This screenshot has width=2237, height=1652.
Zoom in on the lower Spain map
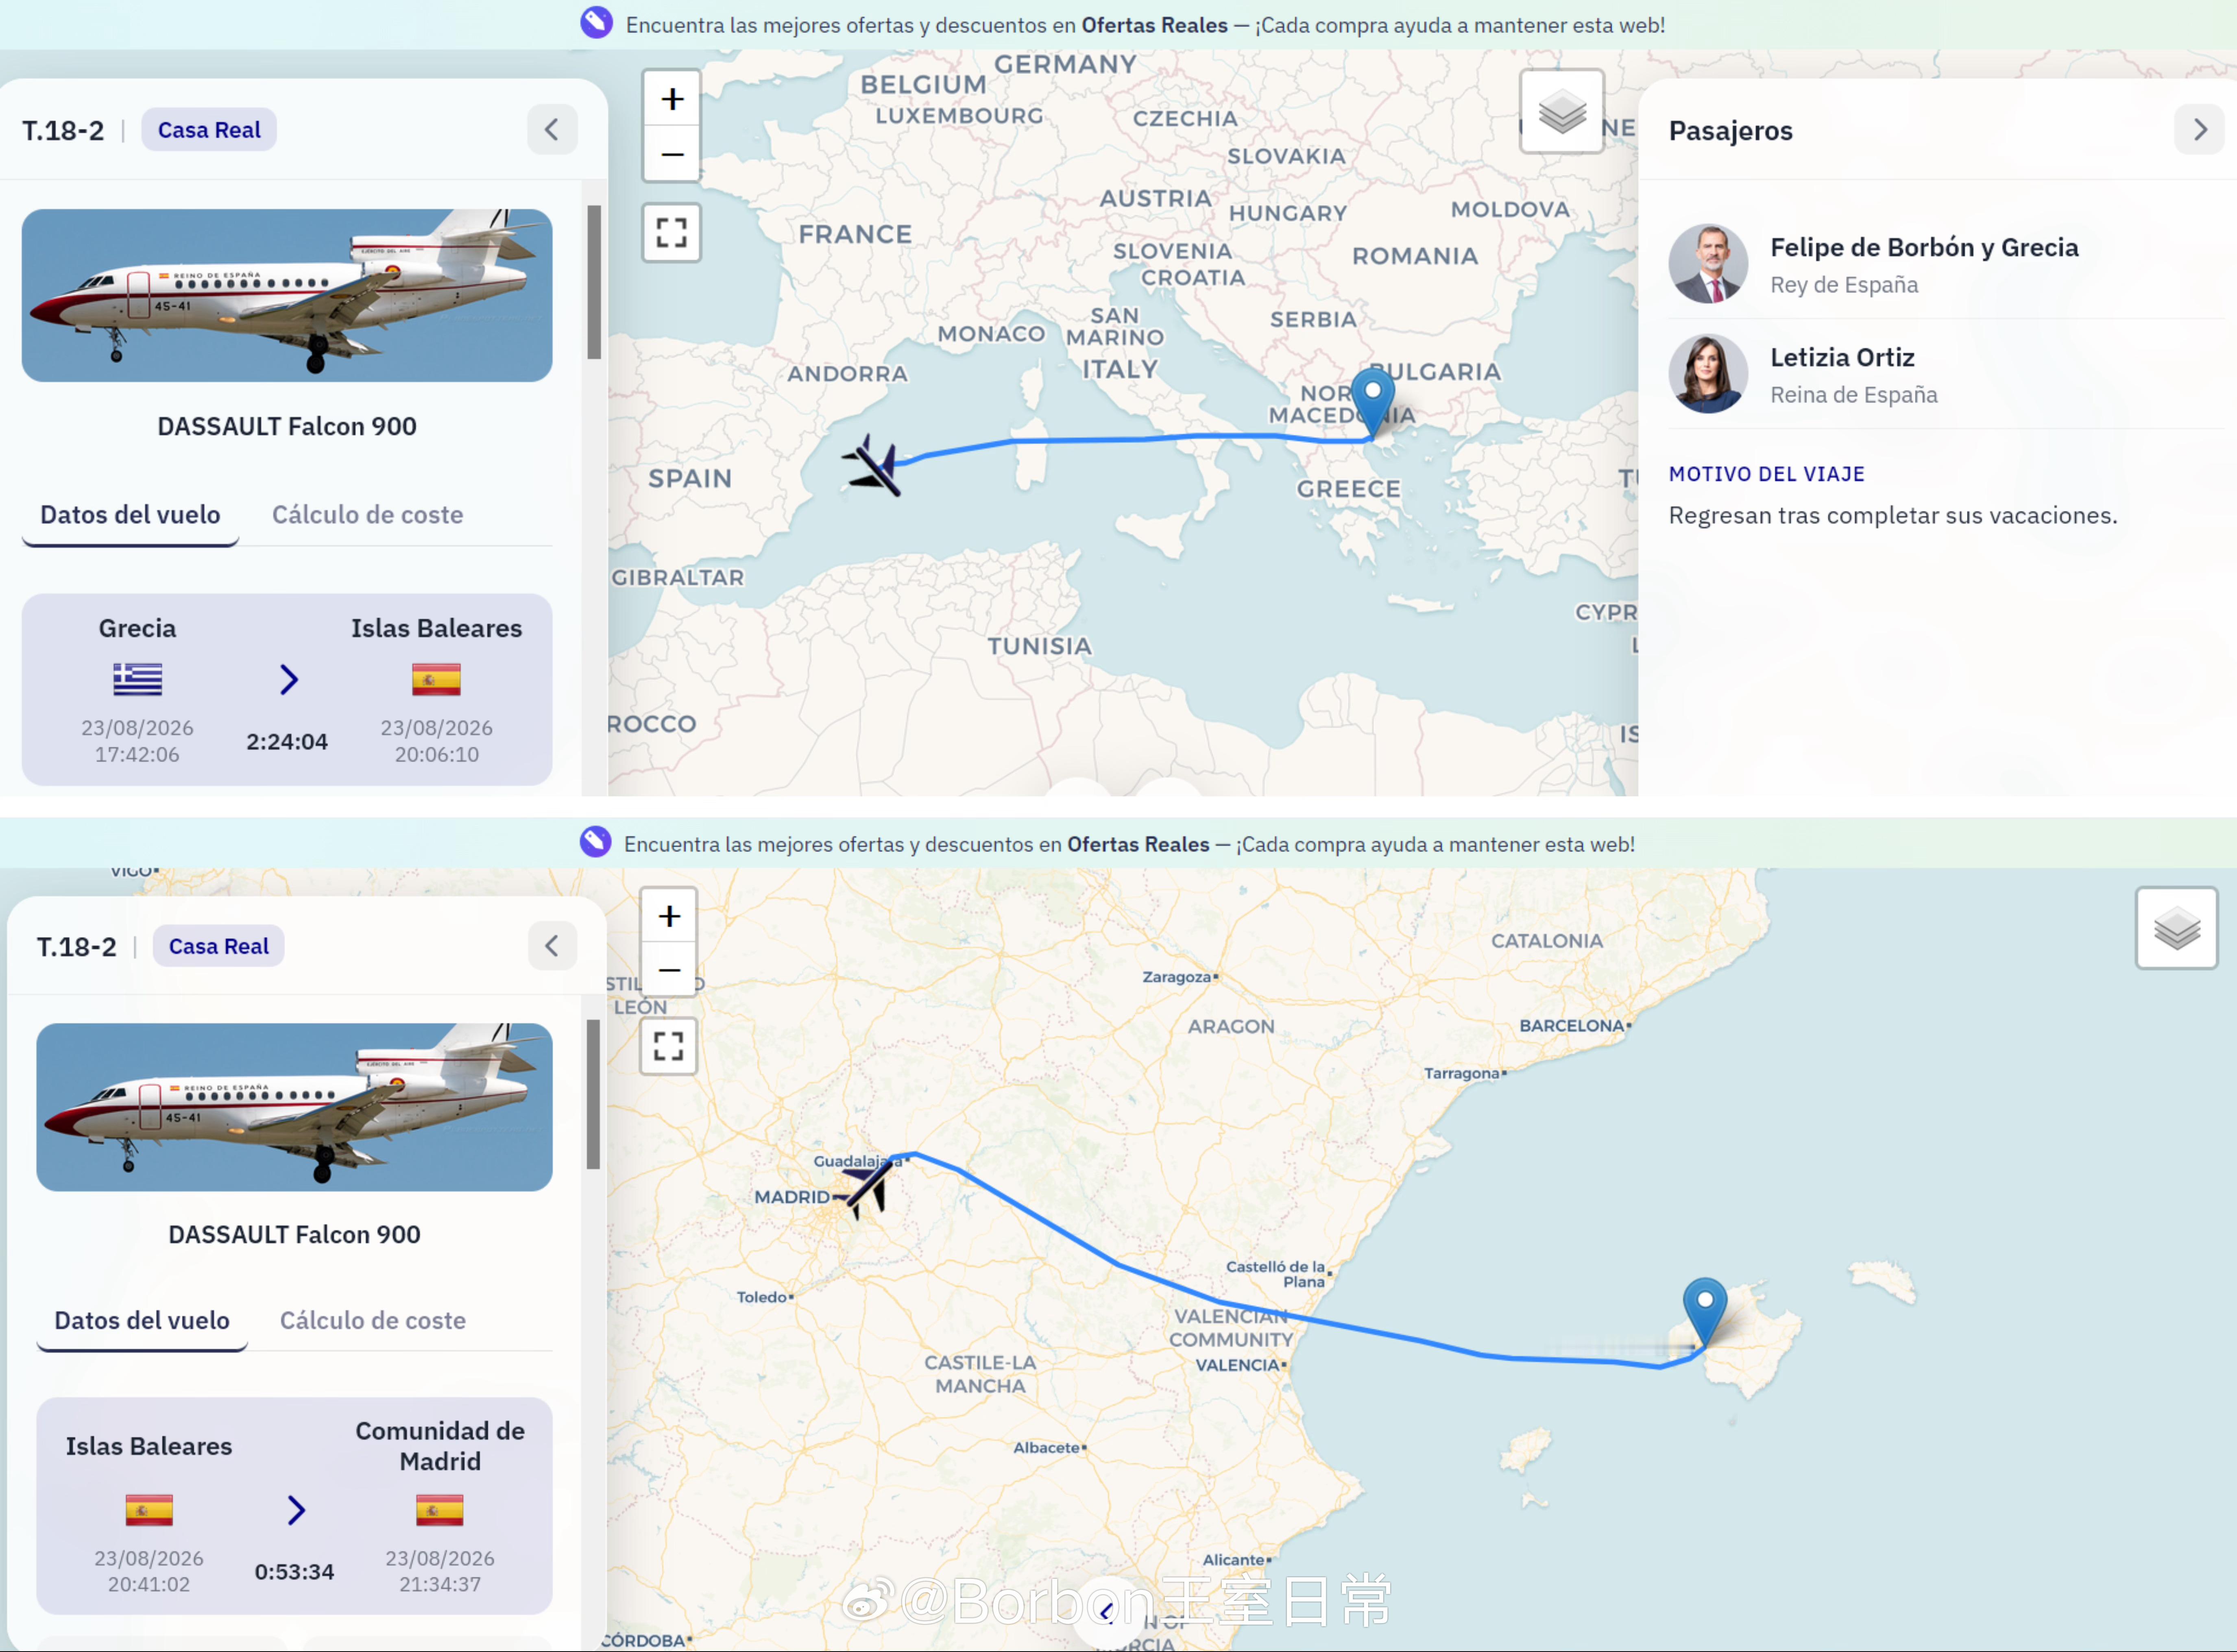(x=669, y=915)
